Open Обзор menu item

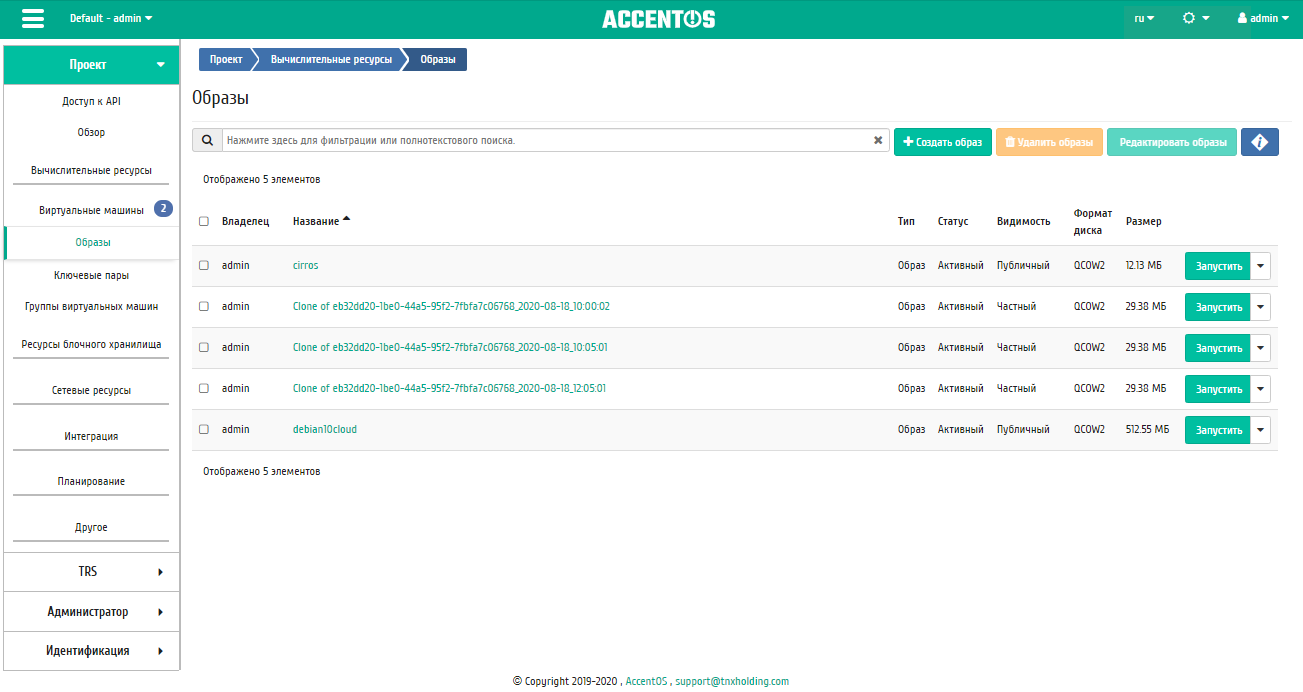point(91,132)
